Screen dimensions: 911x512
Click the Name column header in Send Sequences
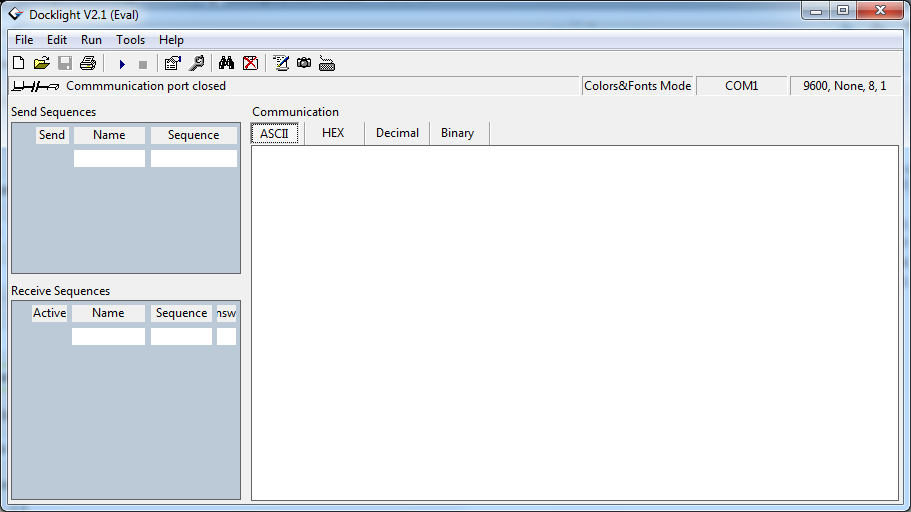109,135
